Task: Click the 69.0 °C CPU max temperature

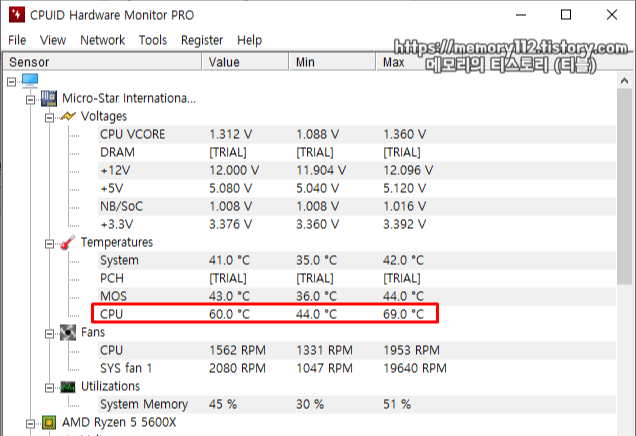Action: 404,314
